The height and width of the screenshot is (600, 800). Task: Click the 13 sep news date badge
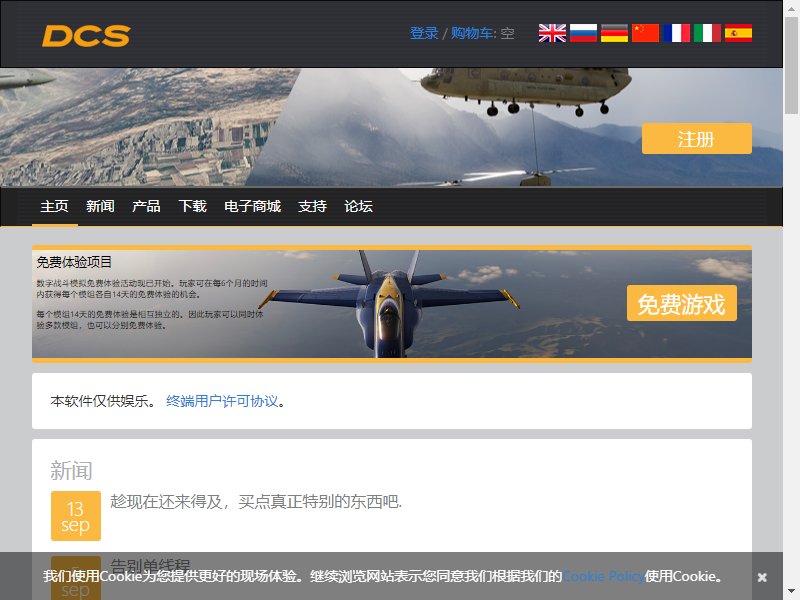(x=76, y=516)
